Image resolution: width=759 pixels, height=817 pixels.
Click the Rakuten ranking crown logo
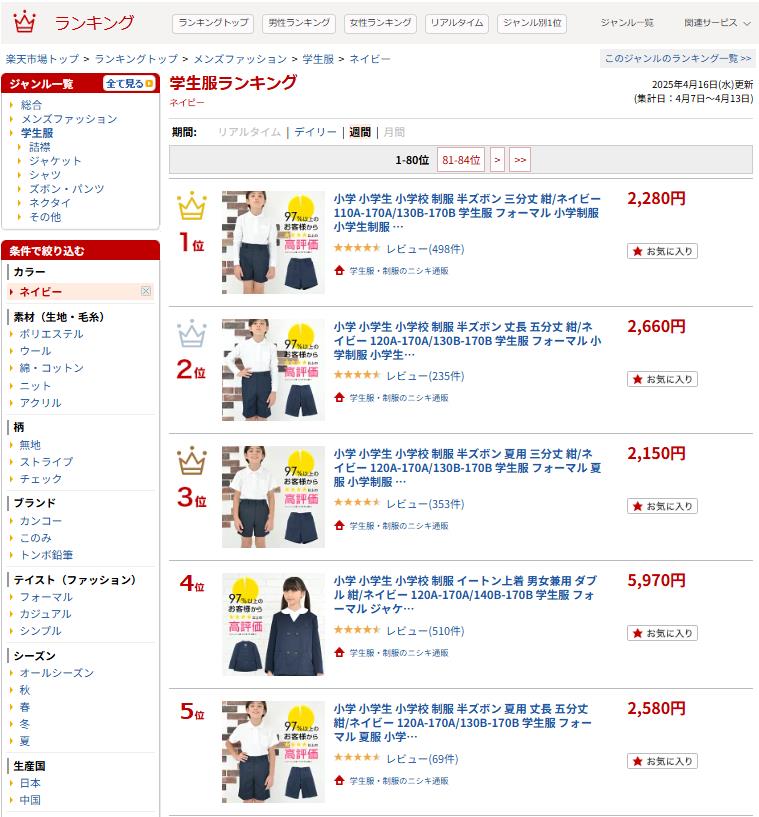click(x=24, y=22)
